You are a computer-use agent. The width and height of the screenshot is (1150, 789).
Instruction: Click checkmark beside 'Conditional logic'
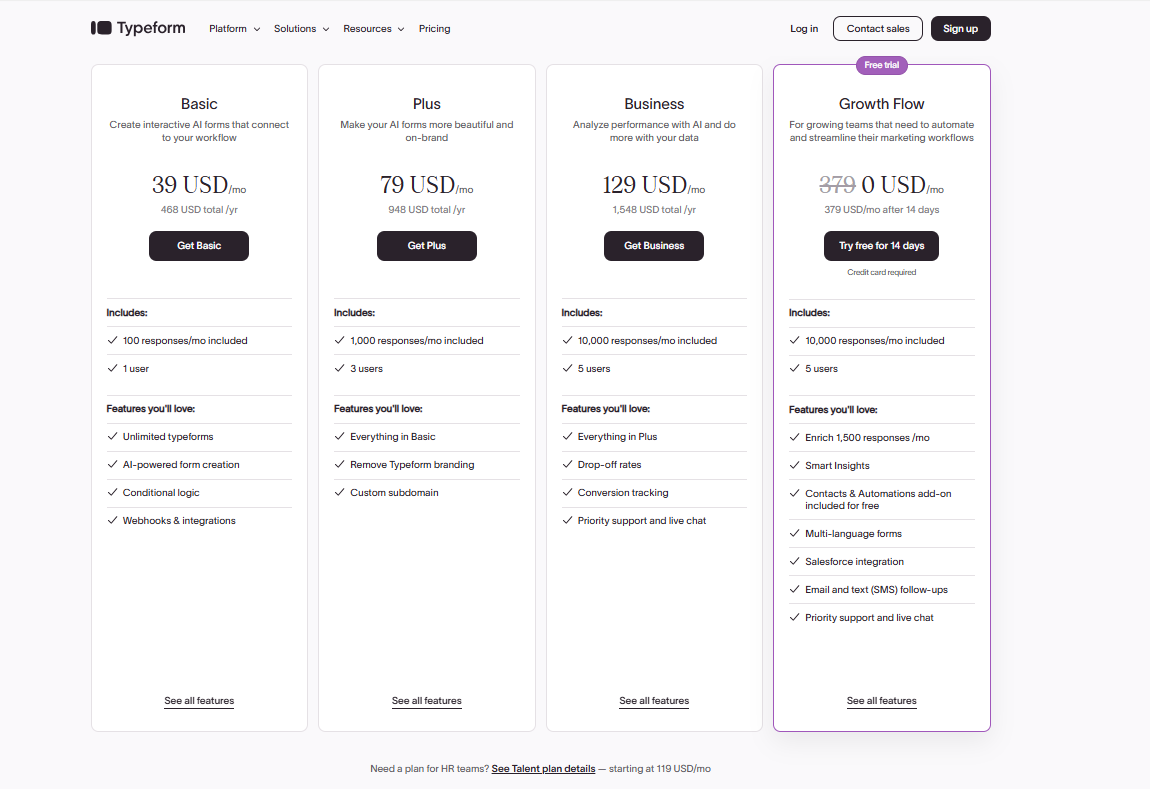(x=112, y=491)
